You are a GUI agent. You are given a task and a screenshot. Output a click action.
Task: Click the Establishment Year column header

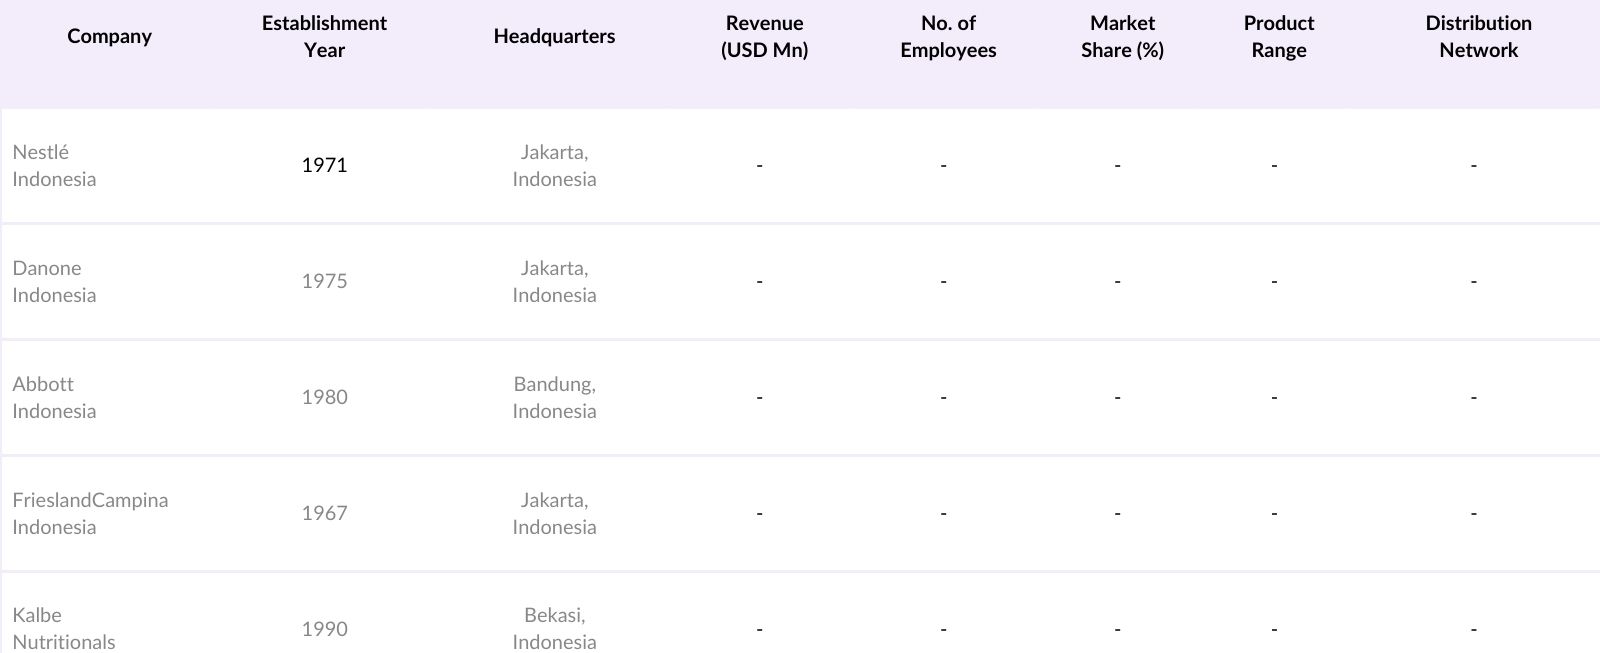[324, 36]
